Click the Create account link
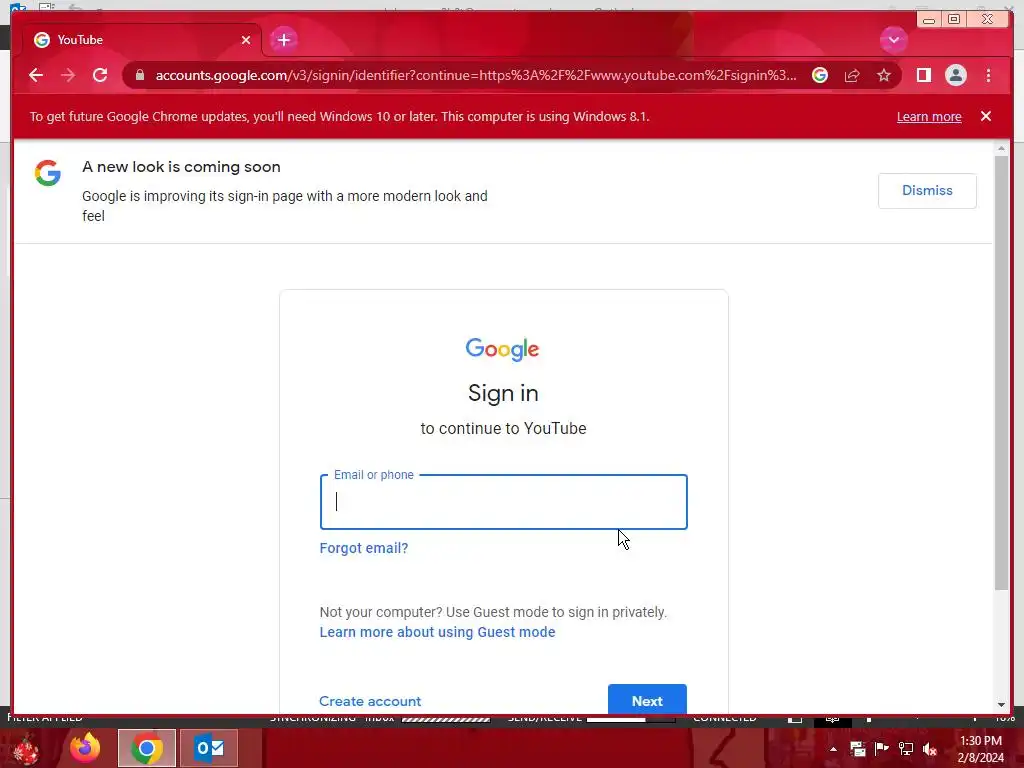1024x768 pixels. click(370, 701)
